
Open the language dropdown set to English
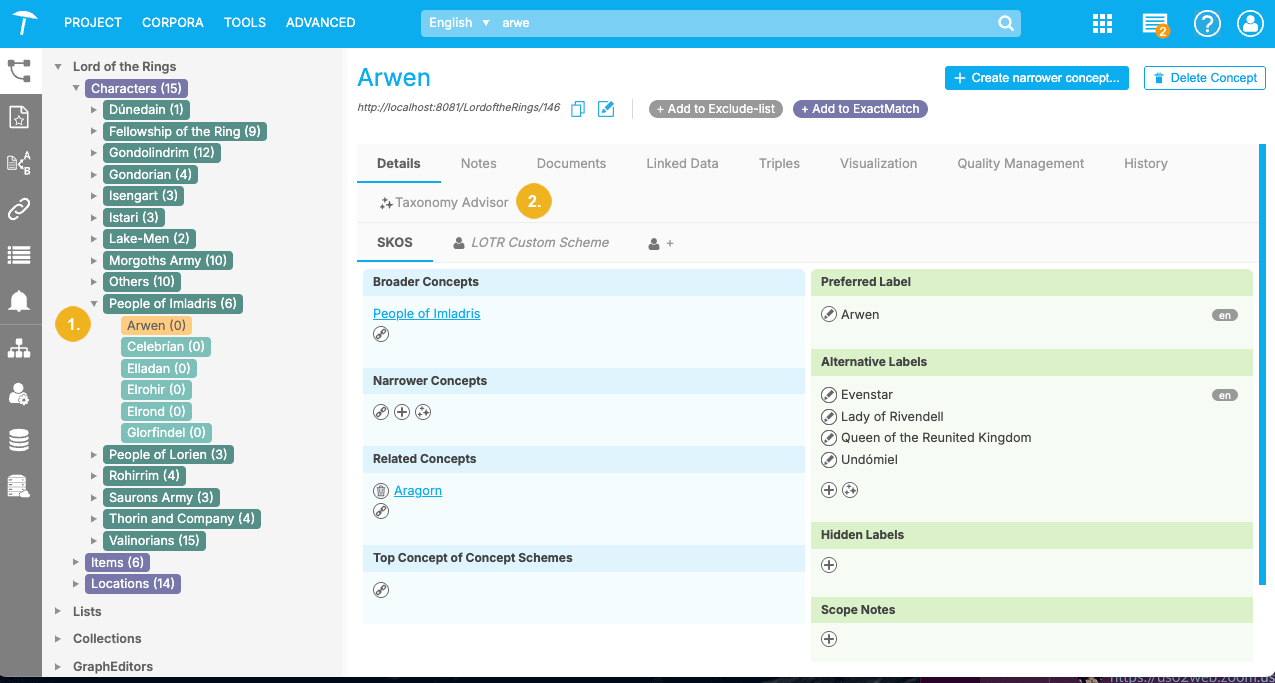tap(460, 23)
